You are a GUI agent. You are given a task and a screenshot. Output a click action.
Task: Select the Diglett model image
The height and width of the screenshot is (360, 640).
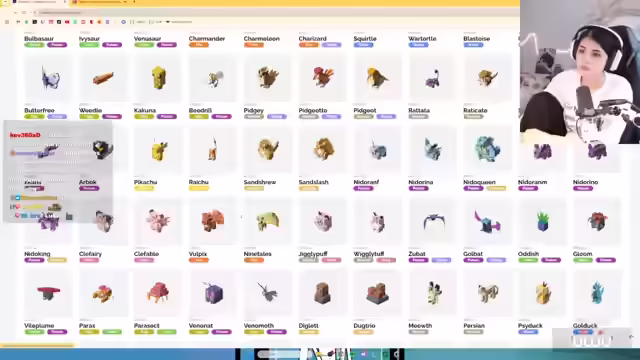pyautogui.click(x=322, y=293)
